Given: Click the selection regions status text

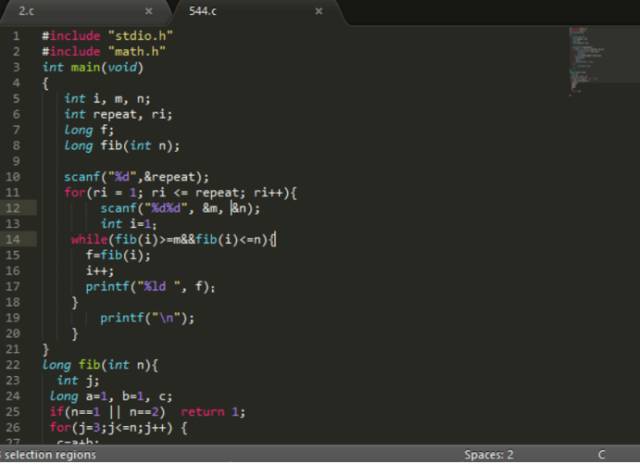Looking at the screenshot, I should 49,455.
